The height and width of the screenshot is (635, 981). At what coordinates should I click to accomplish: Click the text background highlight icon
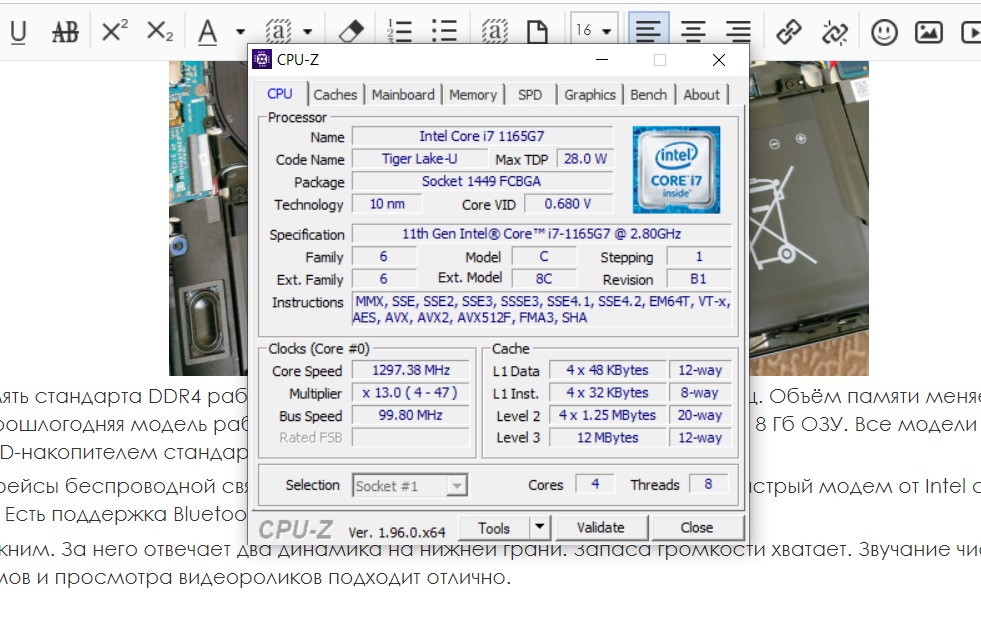(278, 31)
